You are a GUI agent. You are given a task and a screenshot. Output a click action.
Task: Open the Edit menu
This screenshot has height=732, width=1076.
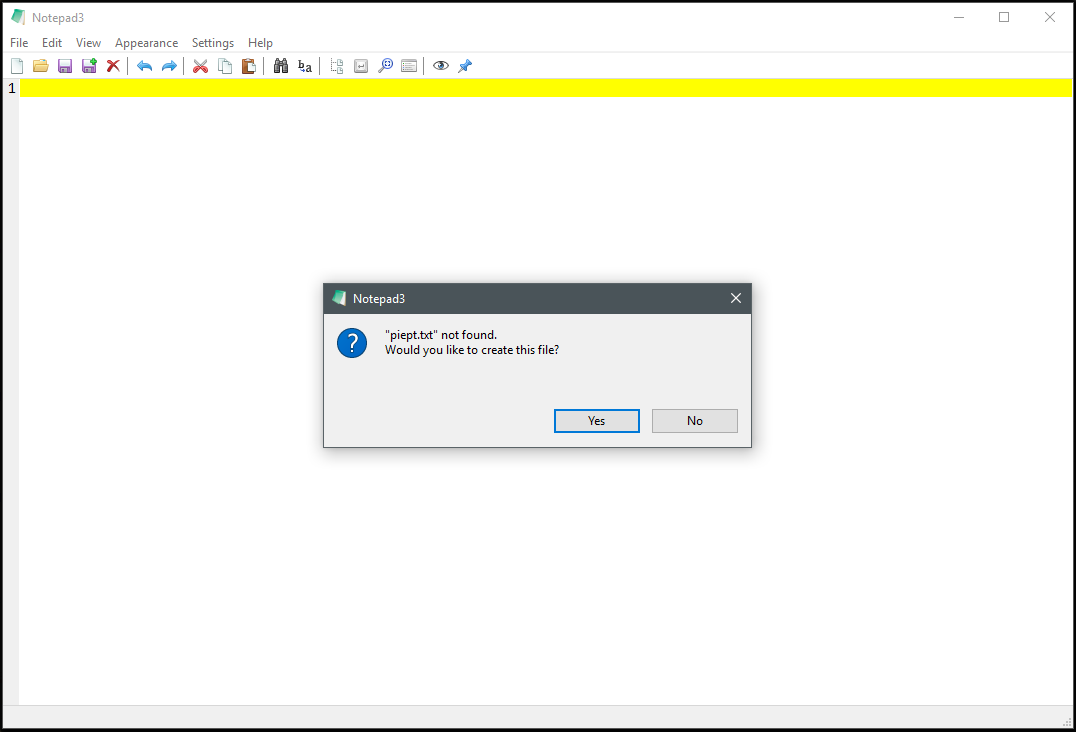[52, 43]
